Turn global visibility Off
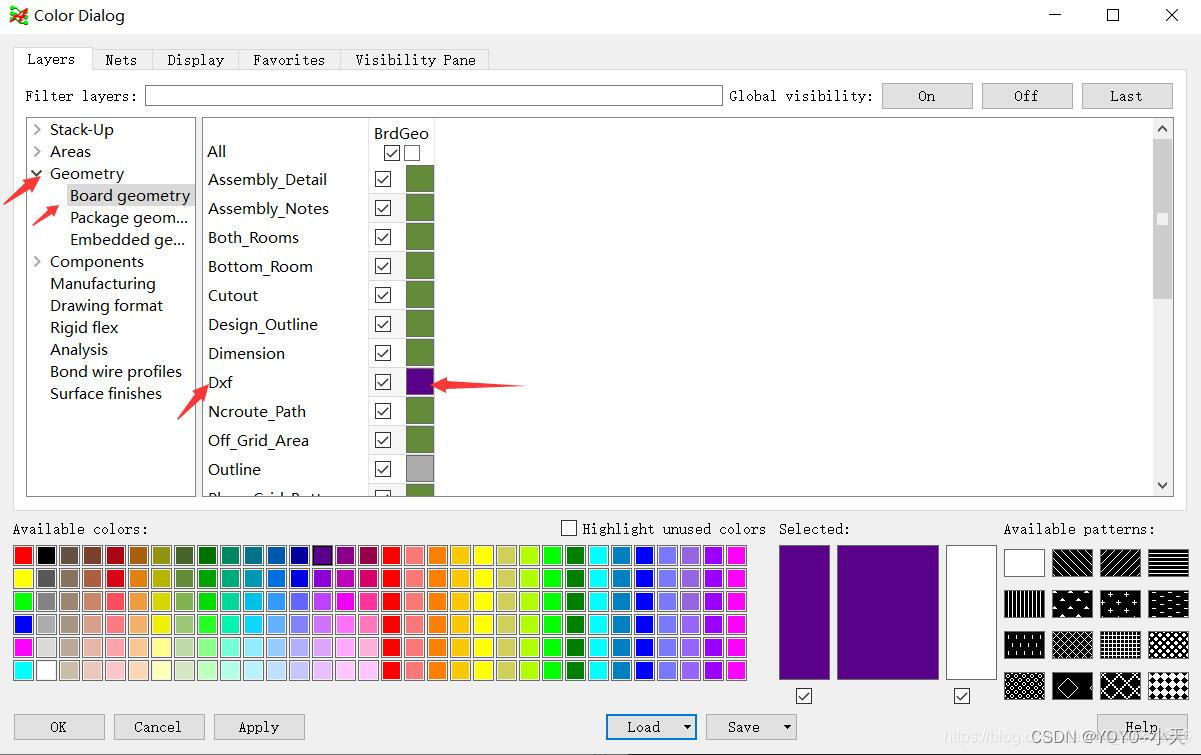Viewport: 1201px width, 755px height. 1026,96
